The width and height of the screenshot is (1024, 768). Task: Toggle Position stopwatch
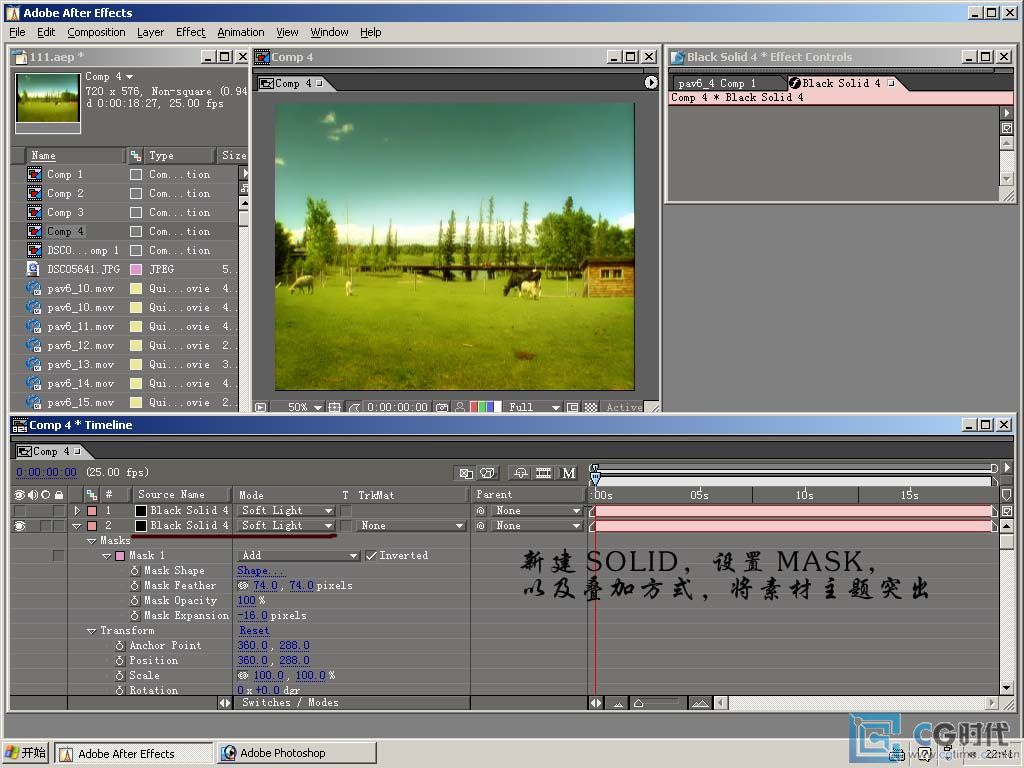120,661
